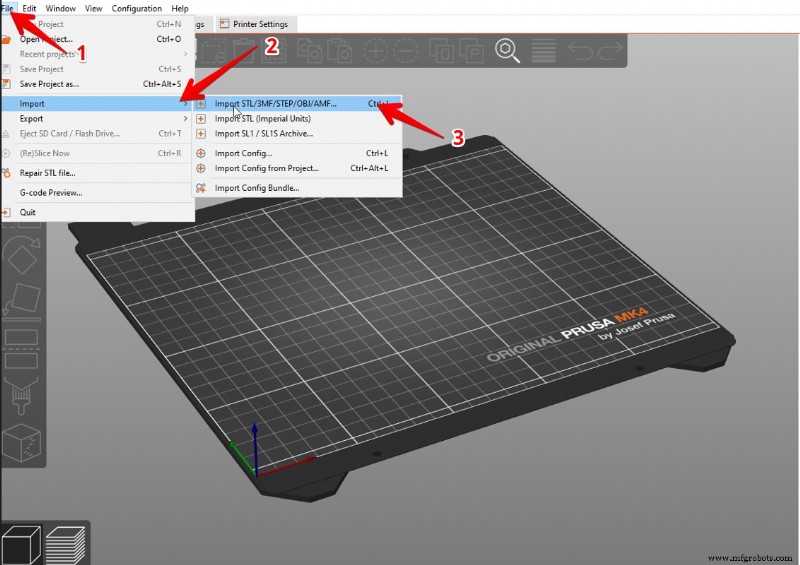The width and height of the screenshot is (800, 565).
Task: Open the Help menu
Action: tap(180, 8)
